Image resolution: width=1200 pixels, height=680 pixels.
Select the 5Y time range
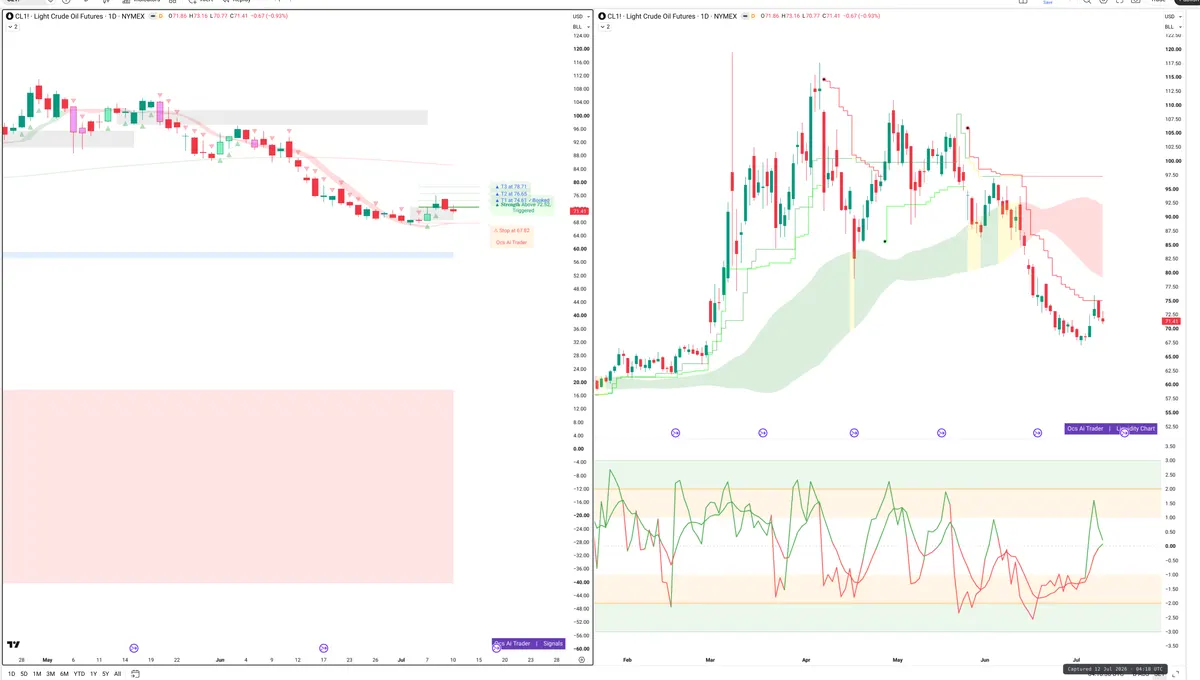click(x=105, y=674)
